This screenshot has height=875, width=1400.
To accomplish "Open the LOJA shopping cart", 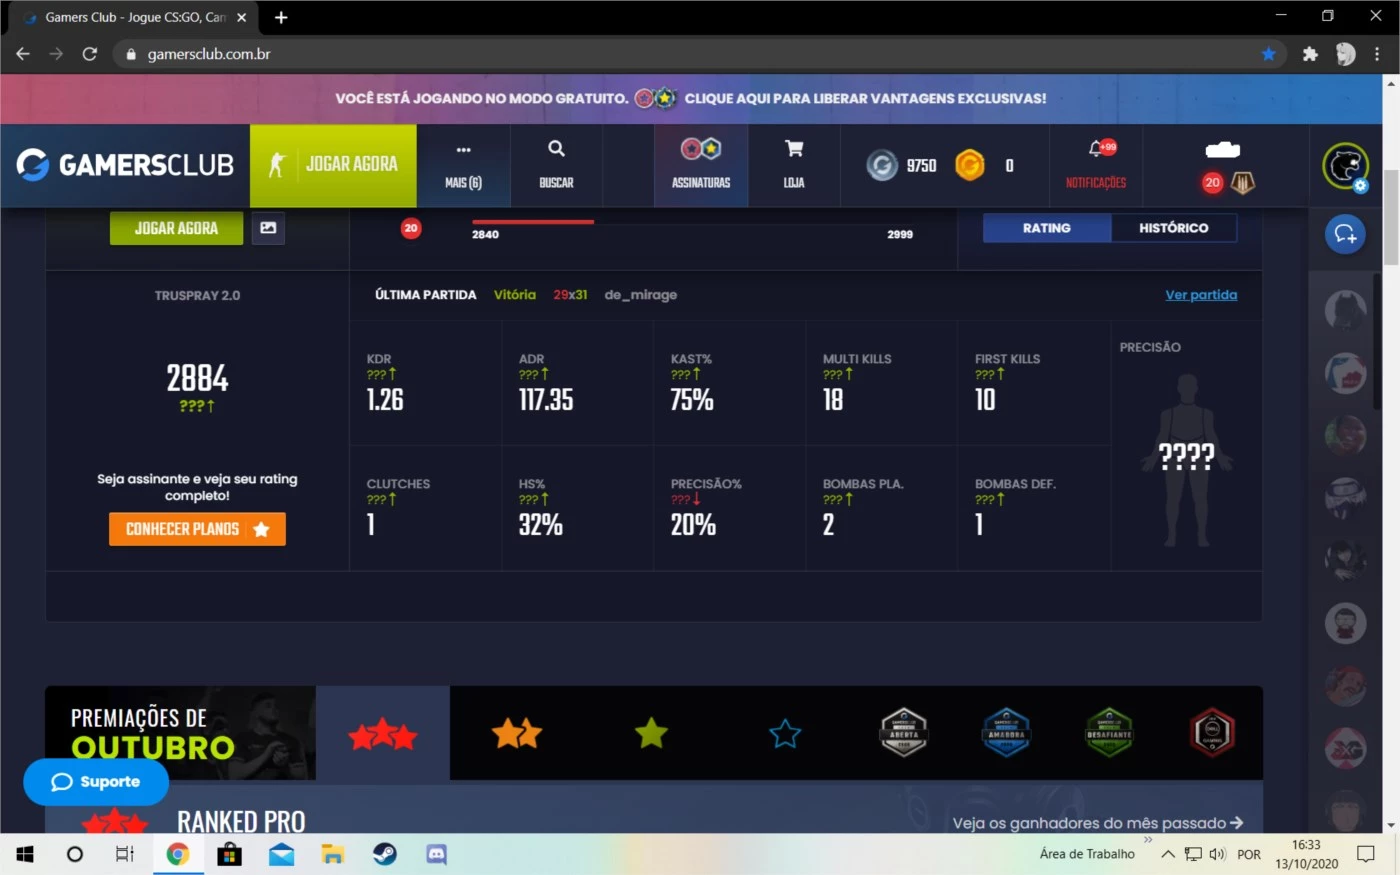I will [x=794, y=165].
